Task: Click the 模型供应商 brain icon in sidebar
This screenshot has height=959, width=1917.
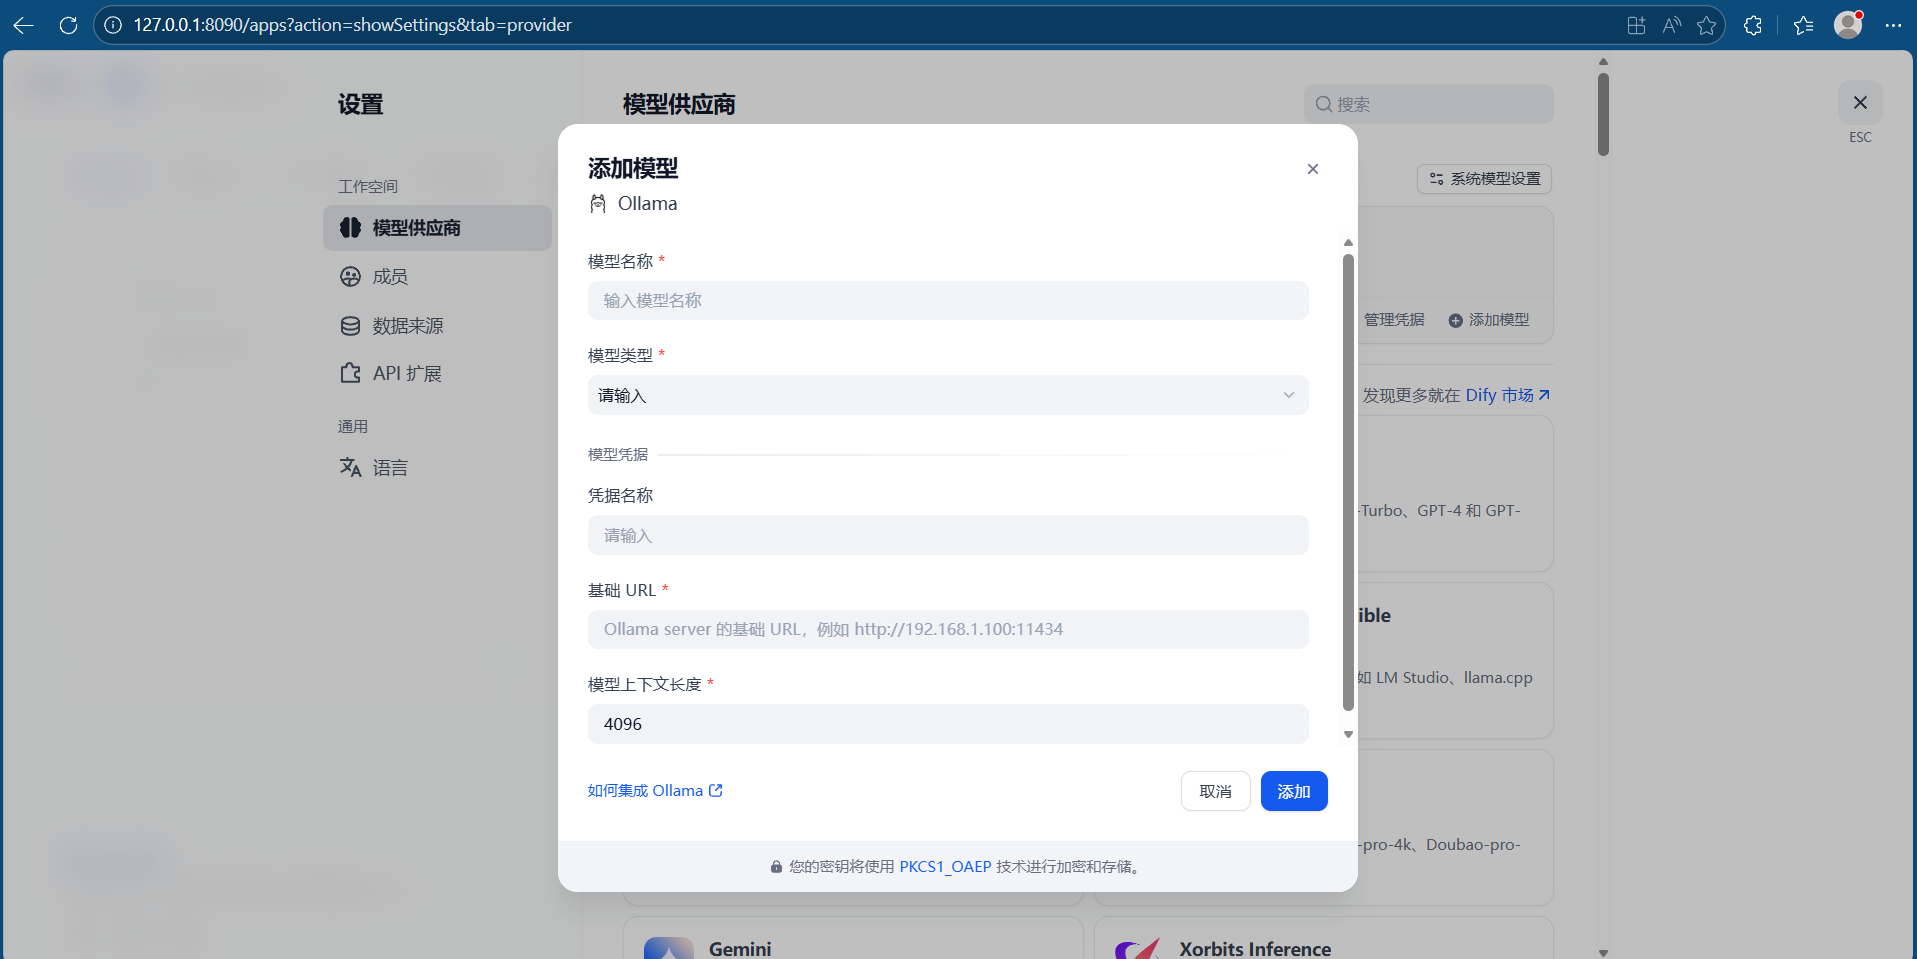Action: click(350, 228)
